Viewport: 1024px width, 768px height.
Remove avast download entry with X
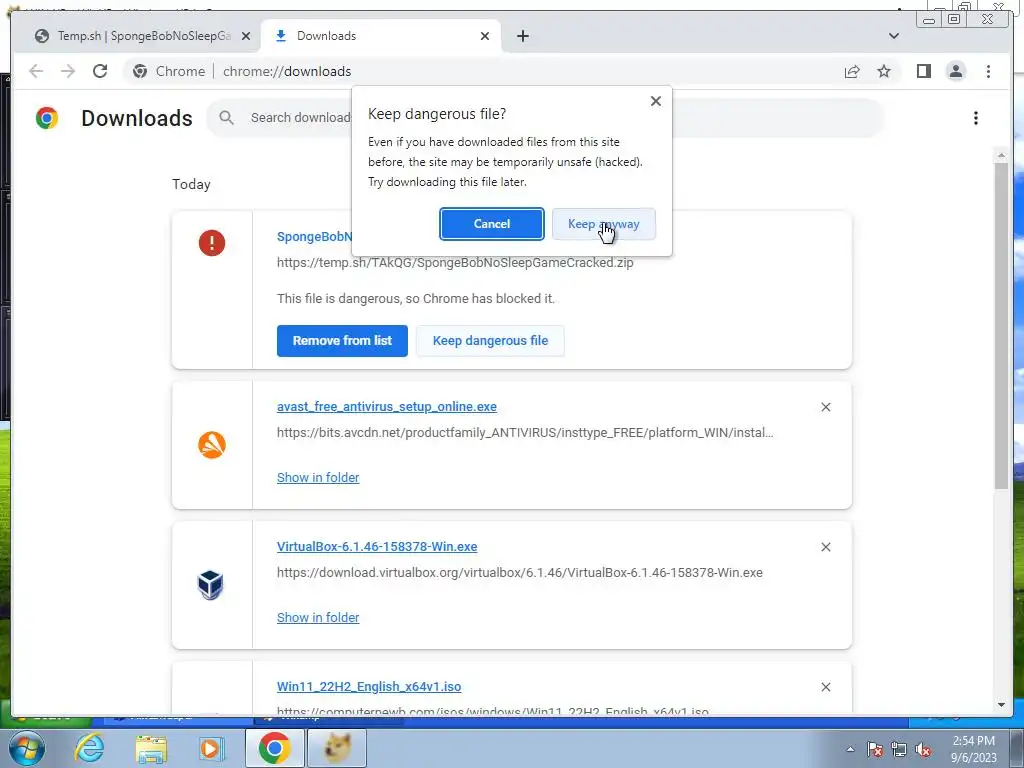pyautogui.click(x=825, y=407)
